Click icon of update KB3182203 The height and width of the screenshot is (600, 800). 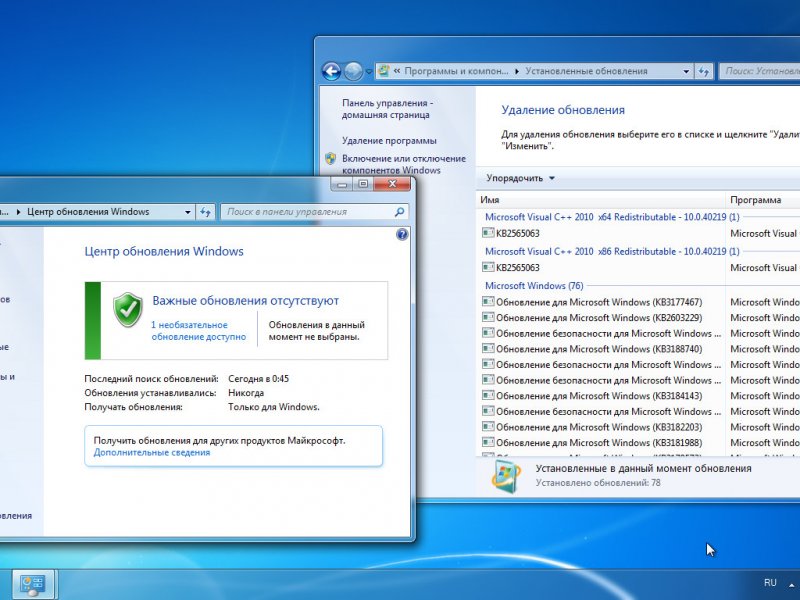tap(488, 426)
